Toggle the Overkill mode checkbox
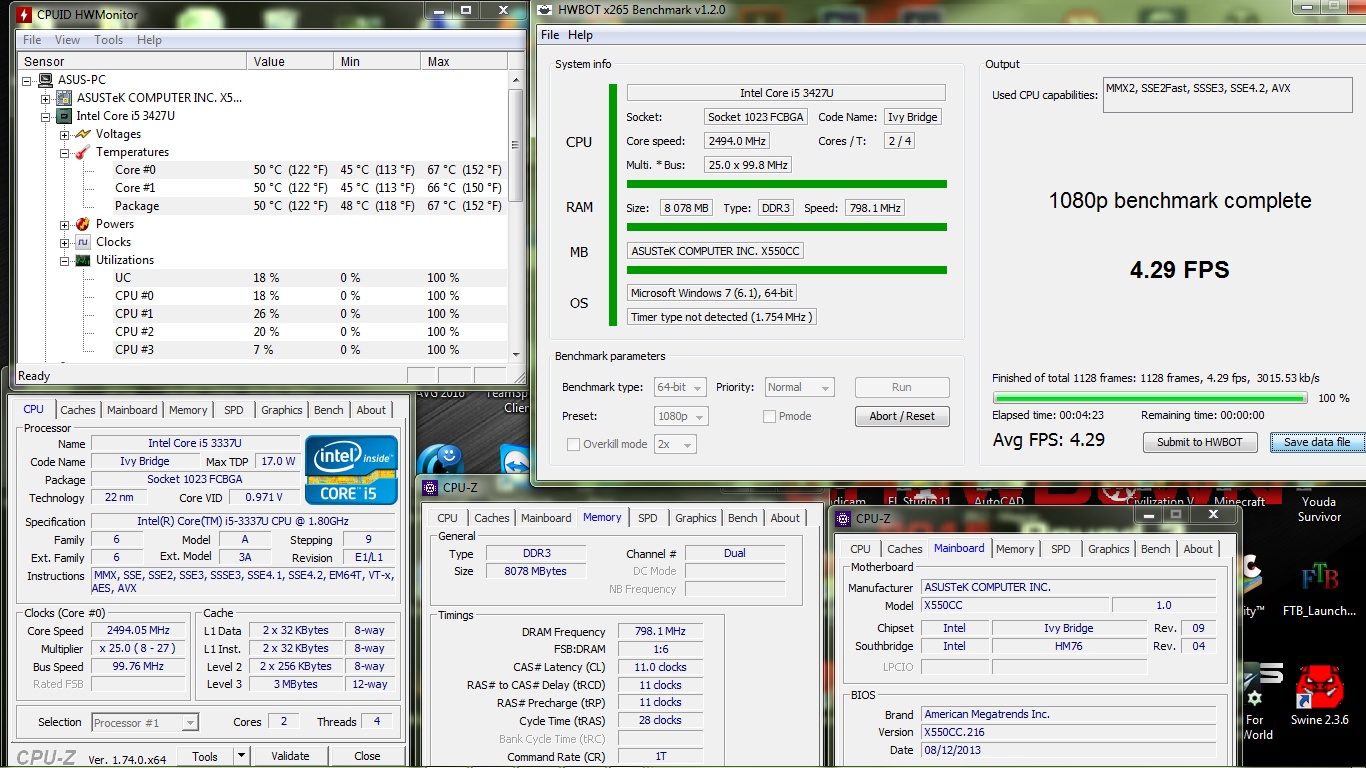The image size is (1366, 768). click(573, 444)
